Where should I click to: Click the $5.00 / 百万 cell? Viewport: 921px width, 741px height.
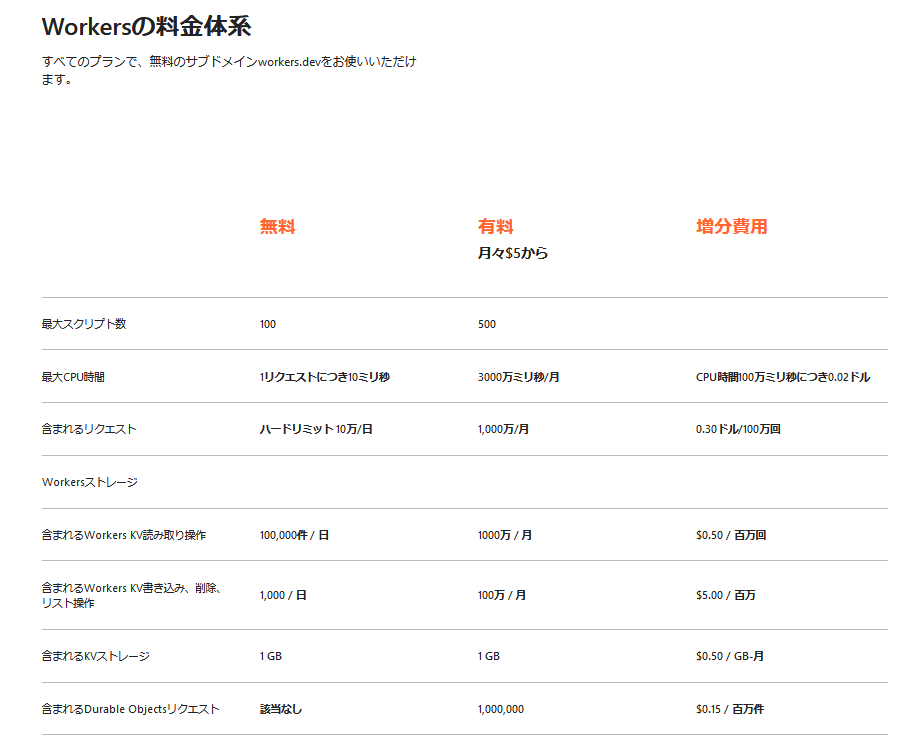[x=725, y=595]
